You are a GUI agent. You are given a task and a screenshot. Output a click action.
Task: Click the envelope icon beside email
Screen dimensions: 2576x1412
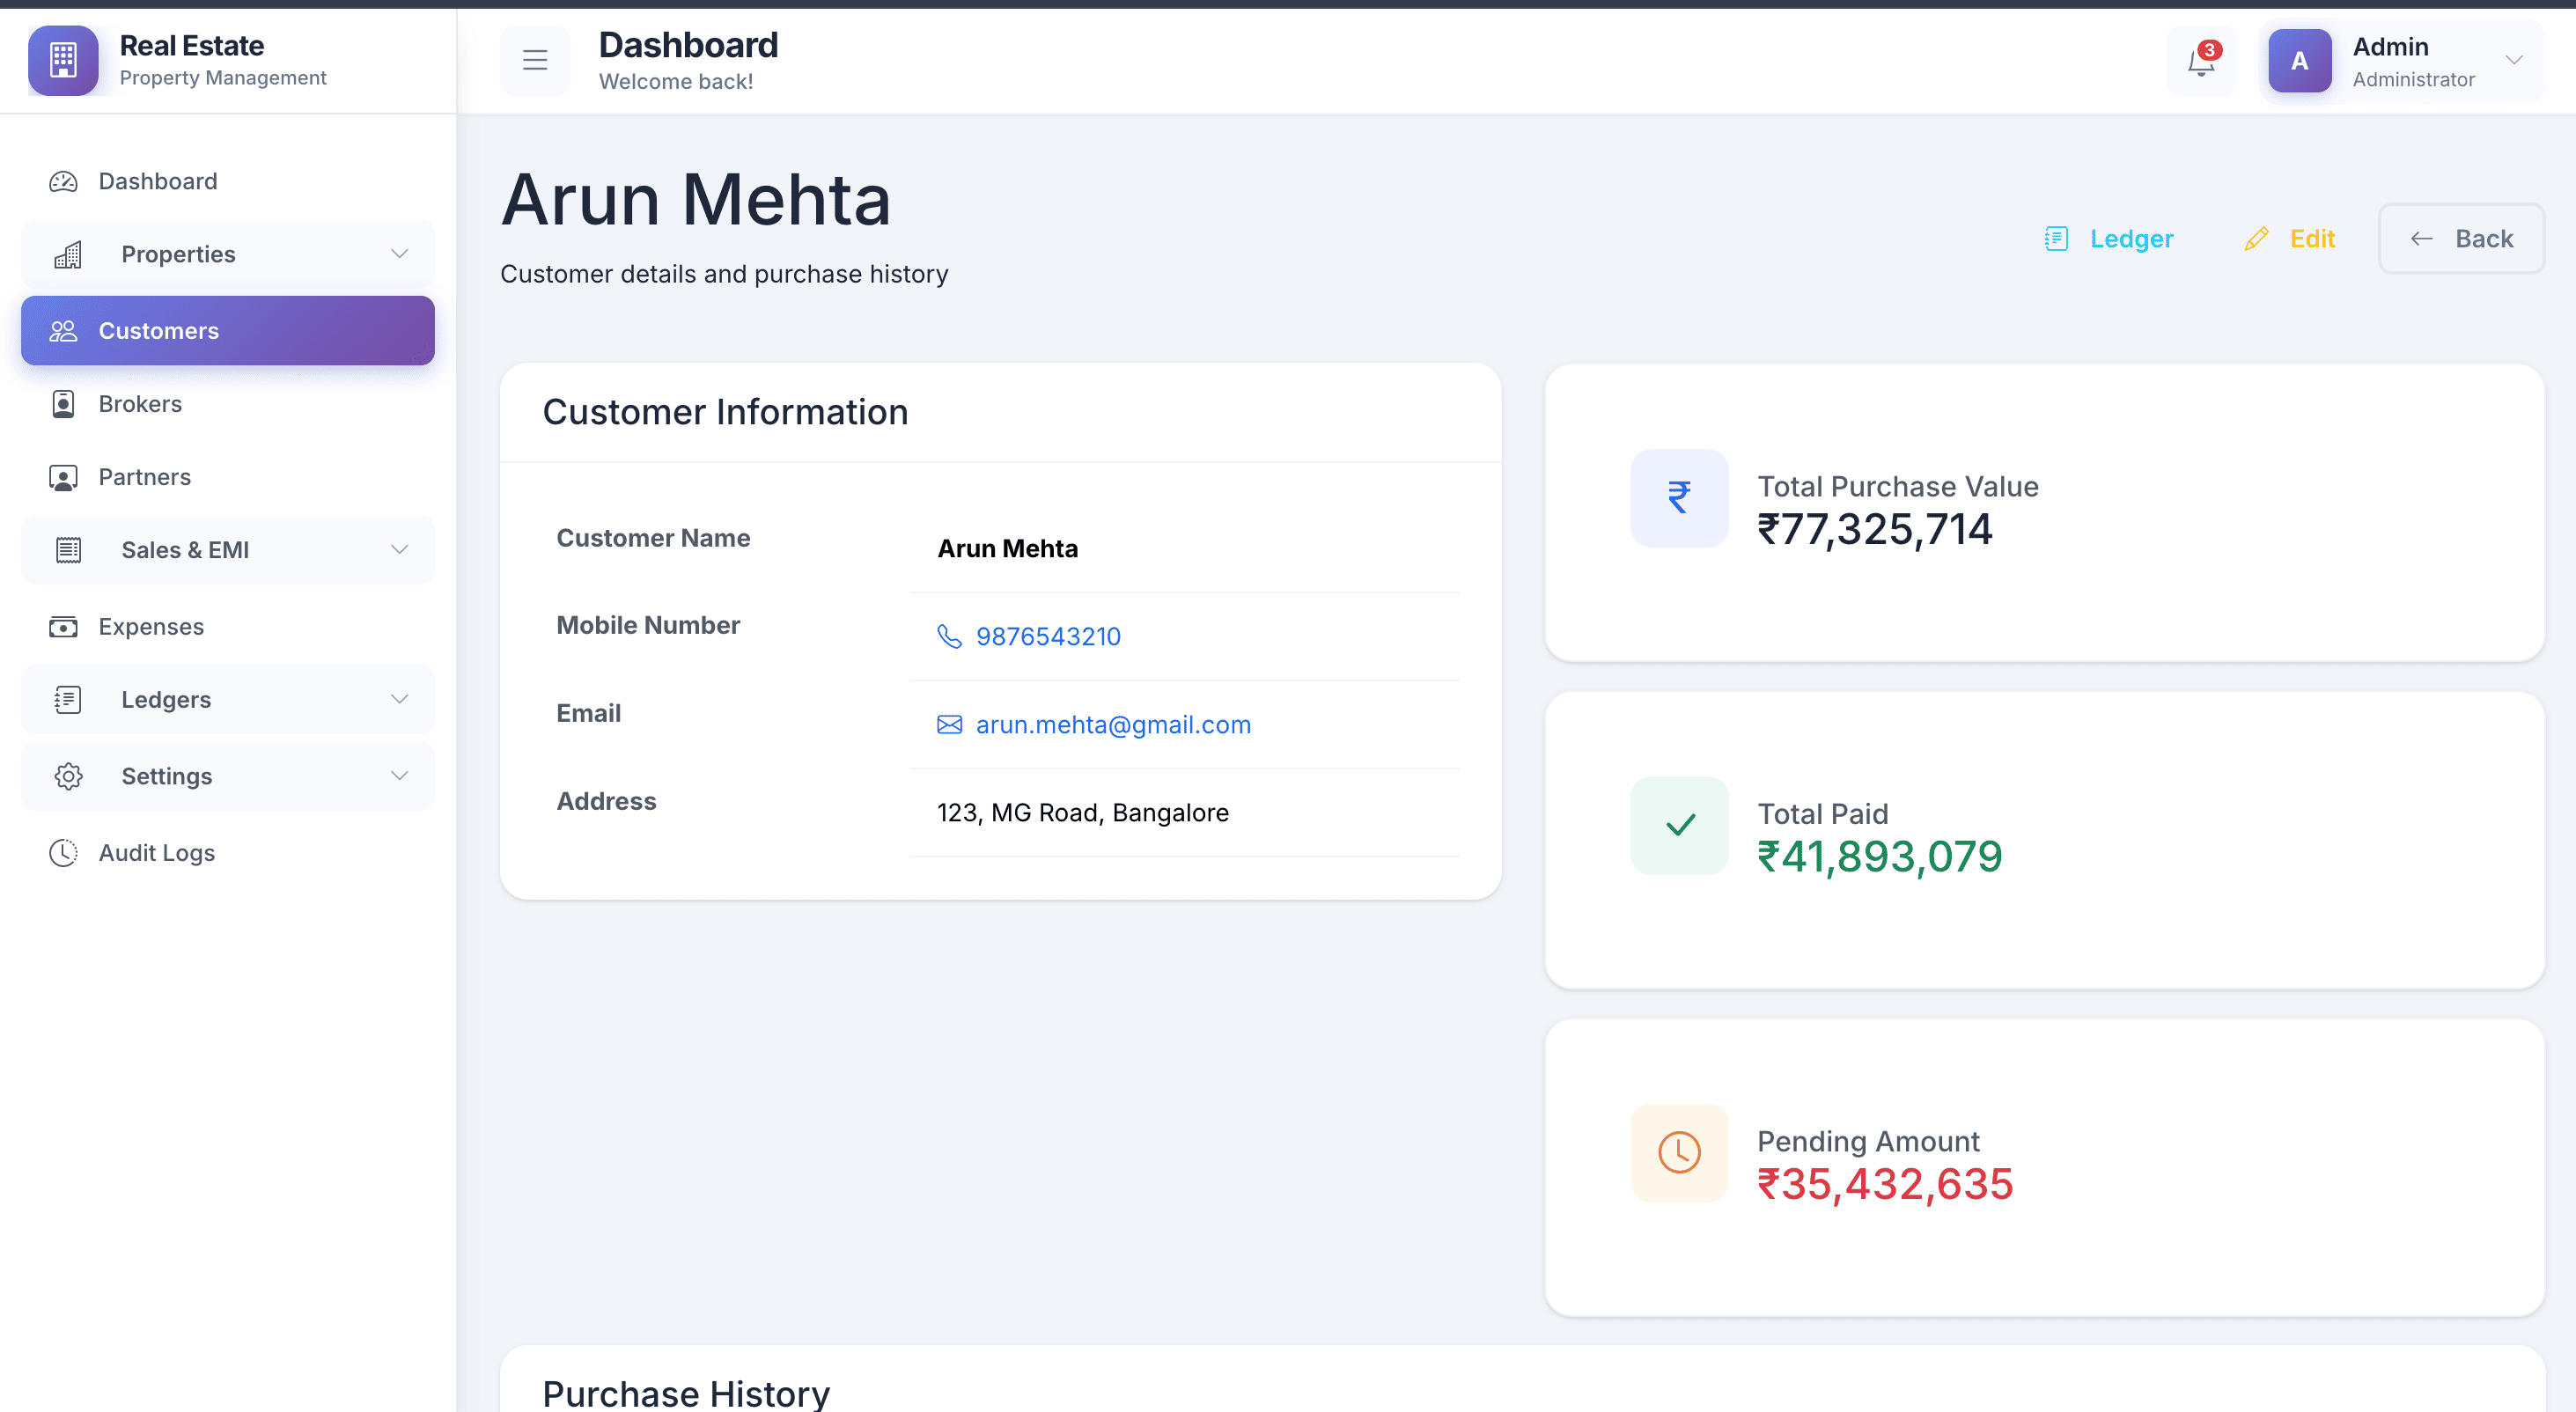point(949,724)
